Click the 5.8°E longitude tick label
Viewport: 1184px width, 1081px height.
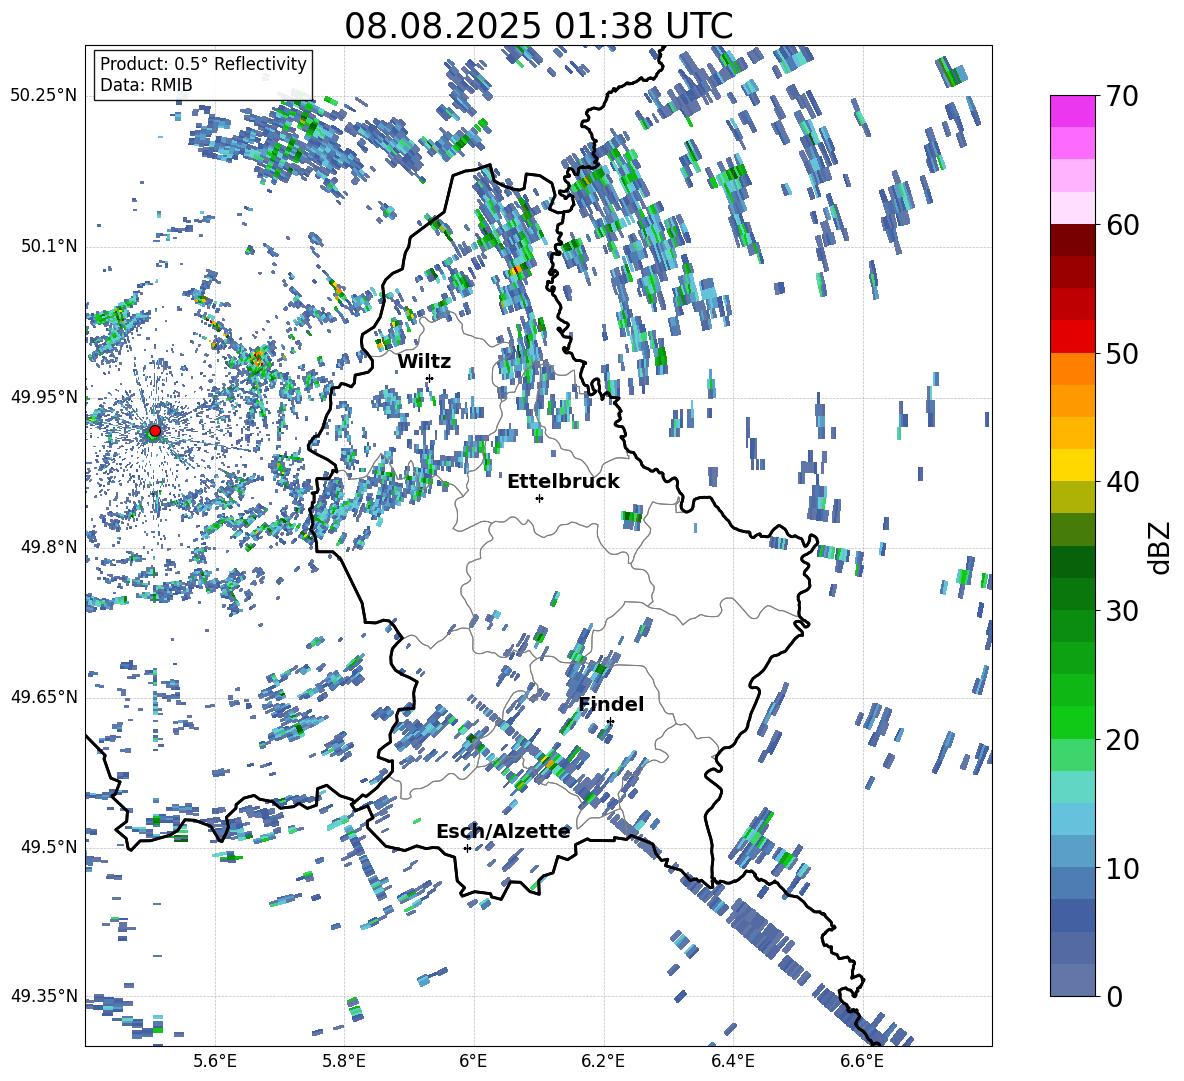click(344, 1061)
